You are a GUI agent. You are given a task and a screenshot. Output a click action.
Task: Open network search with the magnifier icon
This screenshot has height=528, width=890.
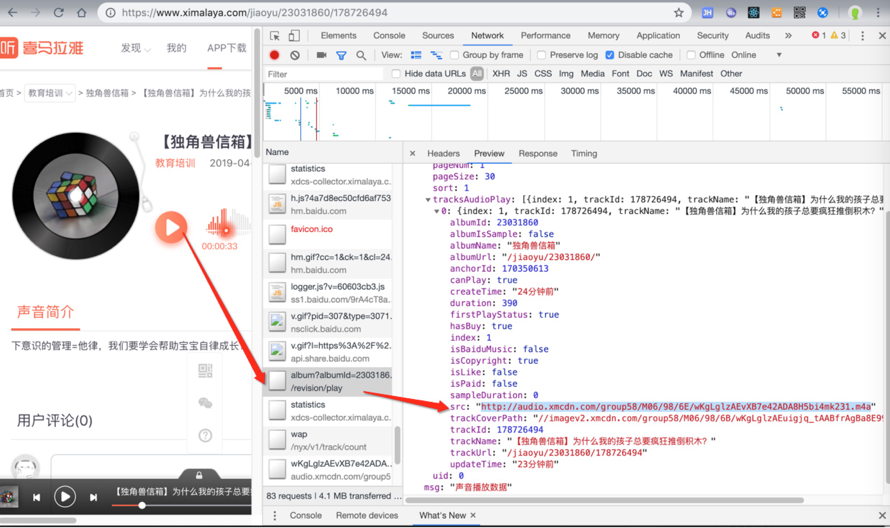[361, 55]
